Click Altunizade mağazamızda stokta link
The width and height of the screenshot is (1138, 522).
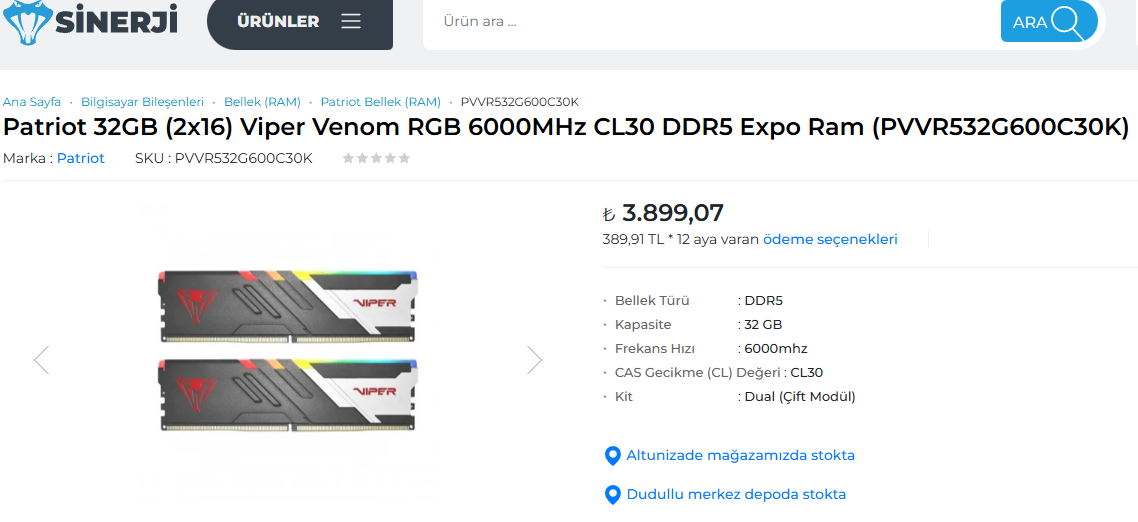740,455
